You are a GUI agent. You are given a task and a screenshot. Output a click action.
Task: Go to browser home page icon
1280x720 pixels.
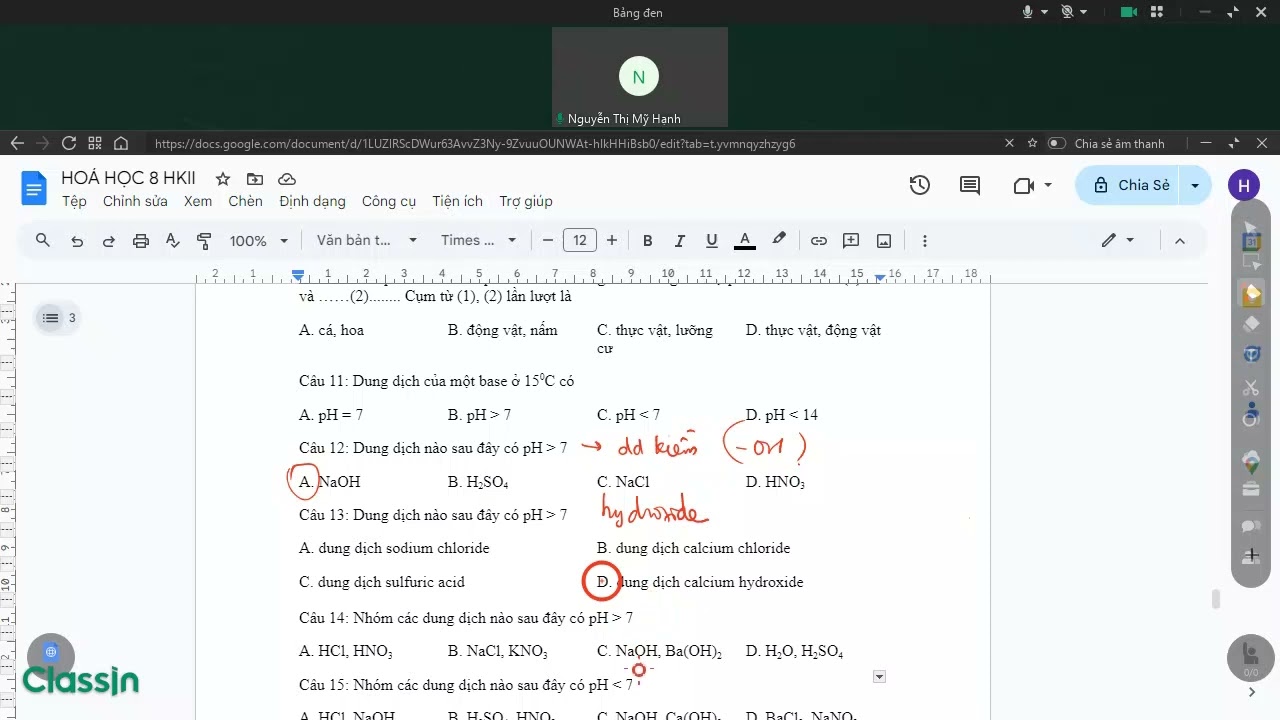121,143
